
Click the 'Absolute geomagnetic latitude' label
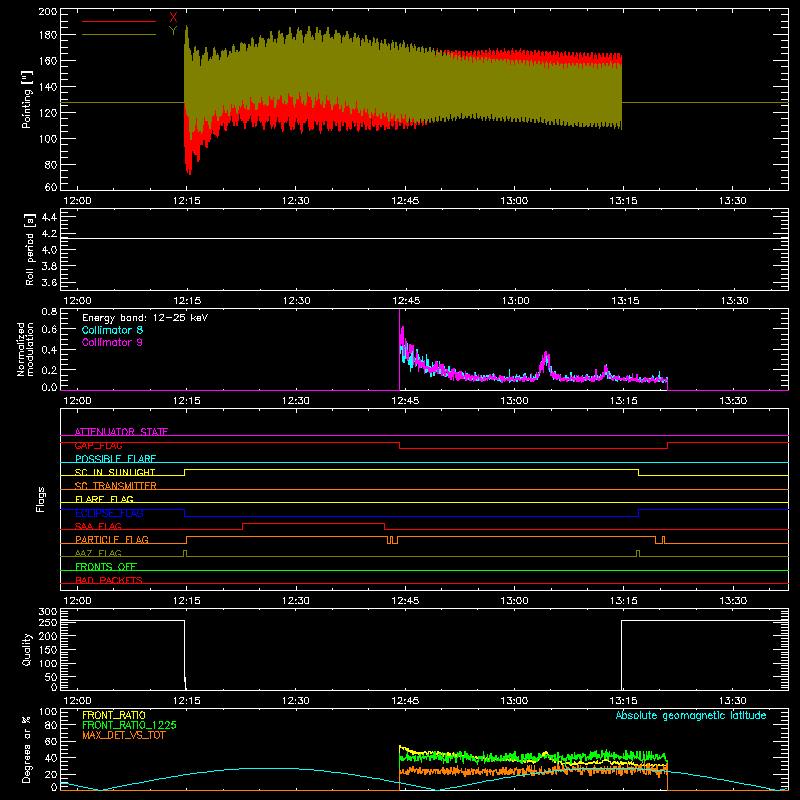[691, 715]
